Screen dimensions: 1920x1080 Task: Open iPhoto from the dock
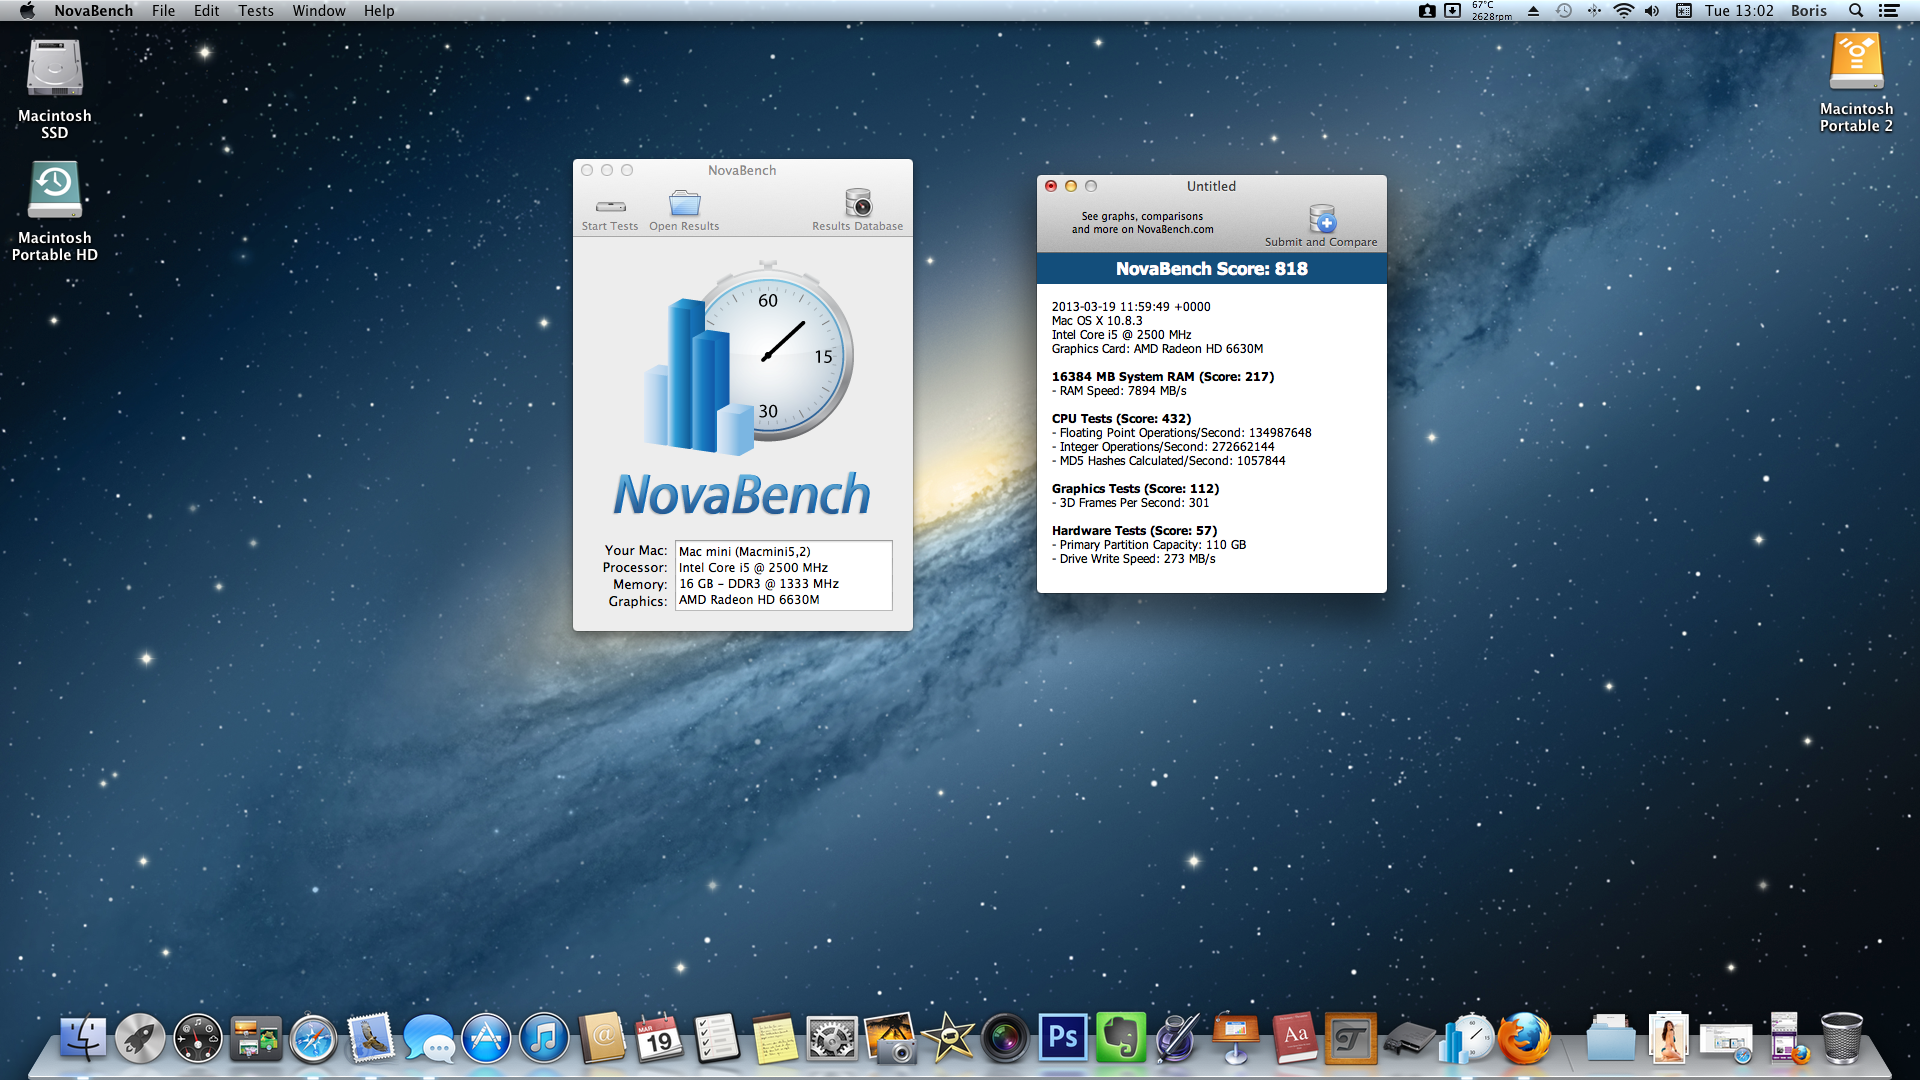[x=890, y=1038]
